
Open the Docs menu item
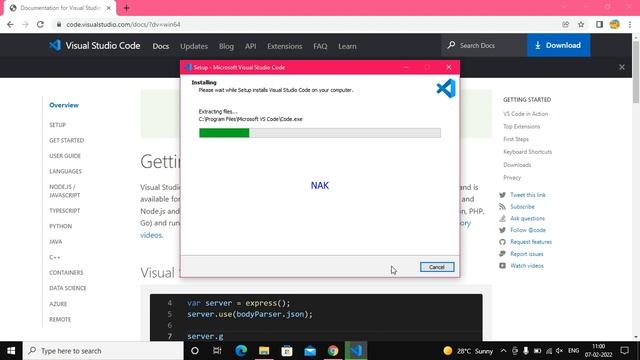[160, 46]
